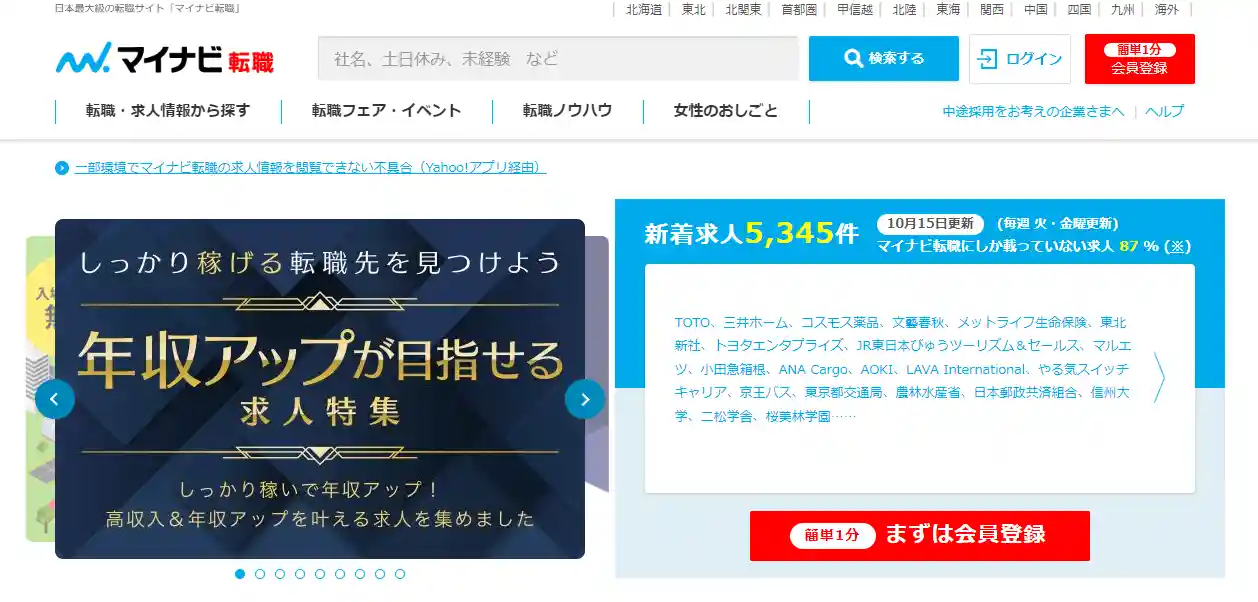Click the keyword search input field

tap(558, 58)
